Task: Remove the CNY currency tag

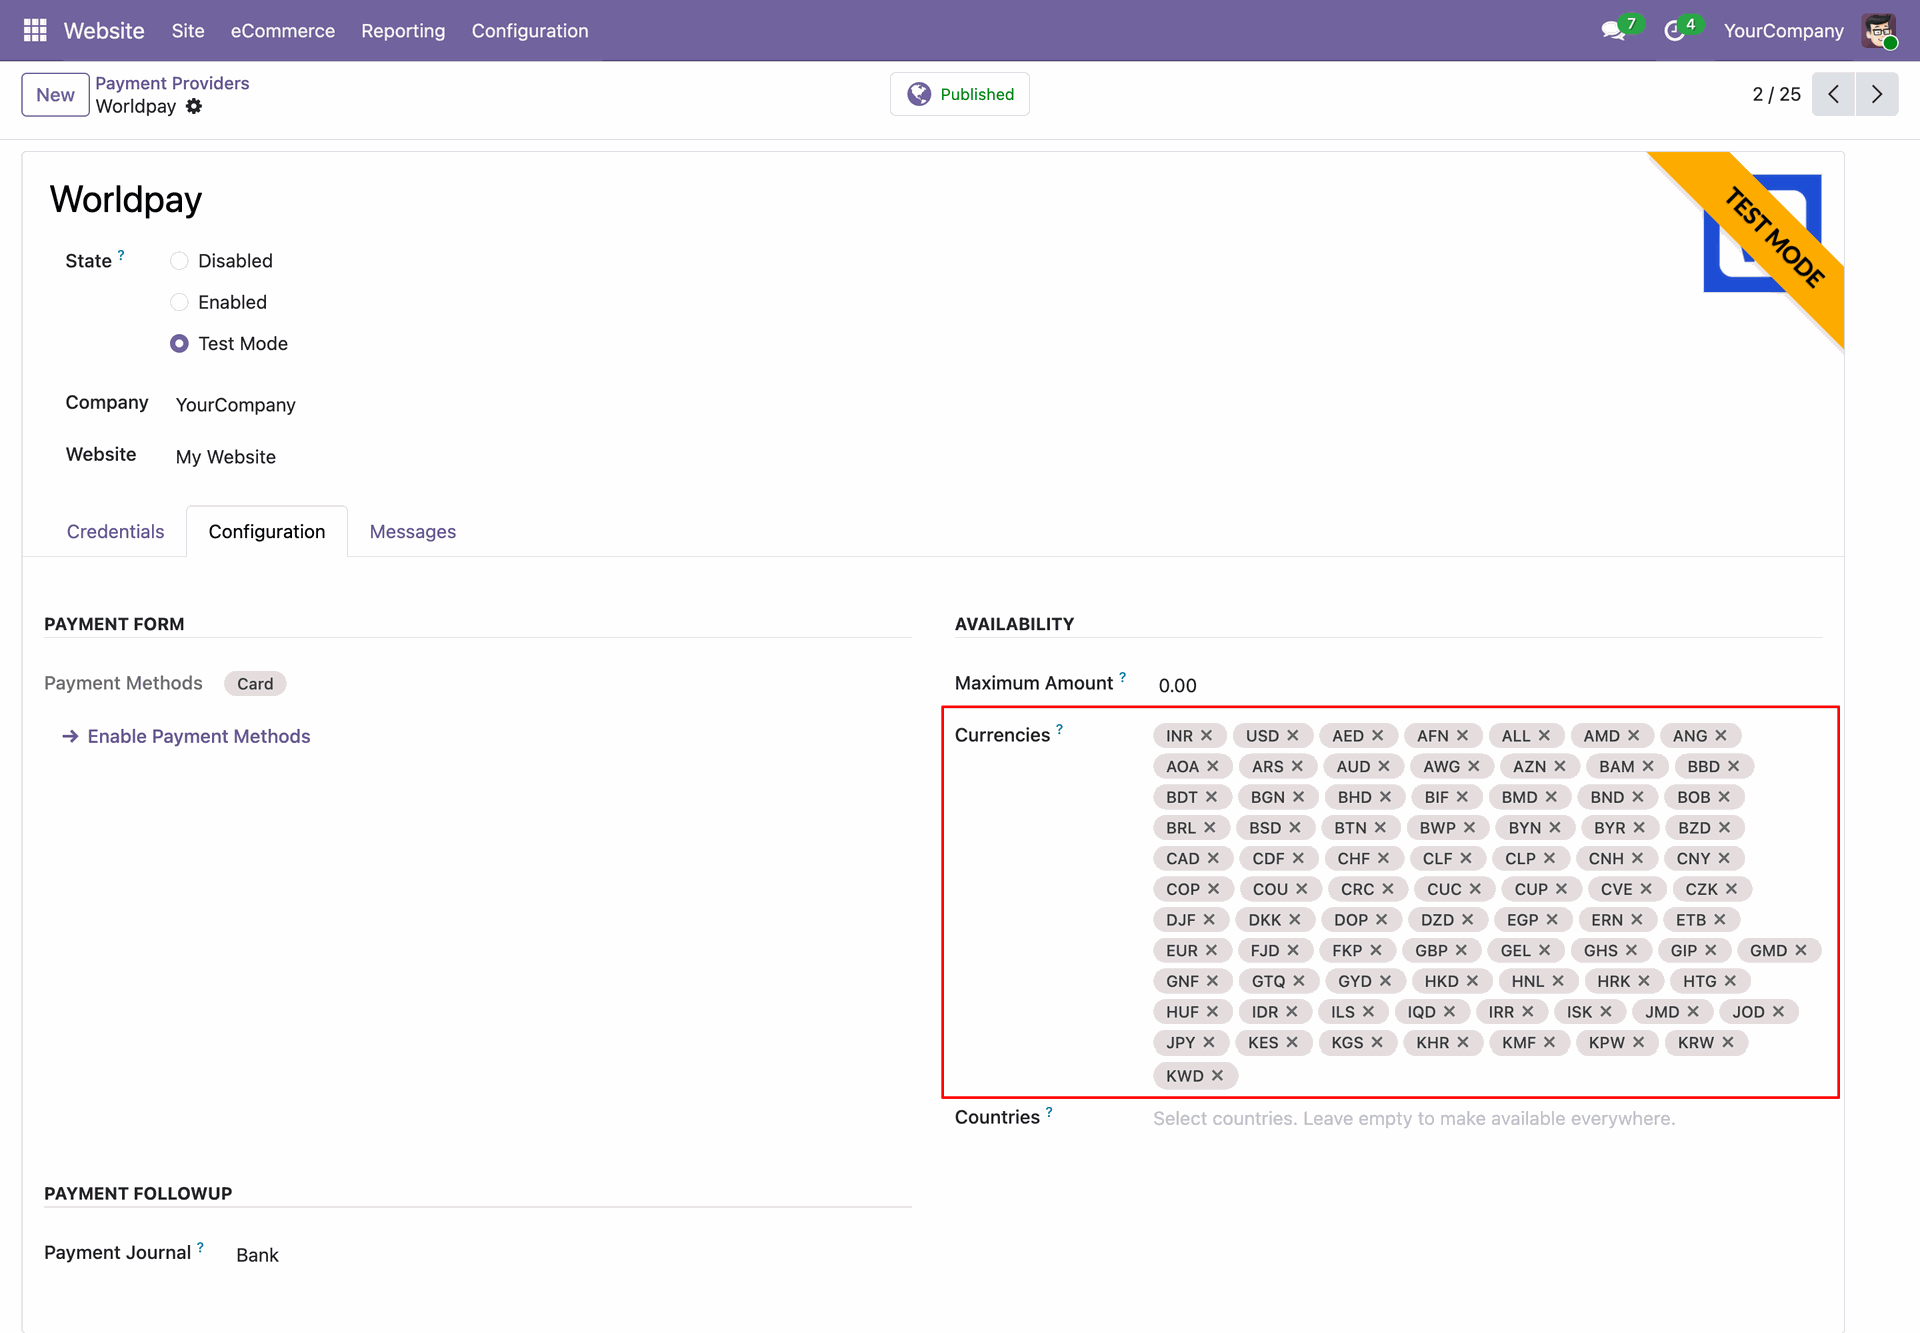Action: tap(1724, 858)
